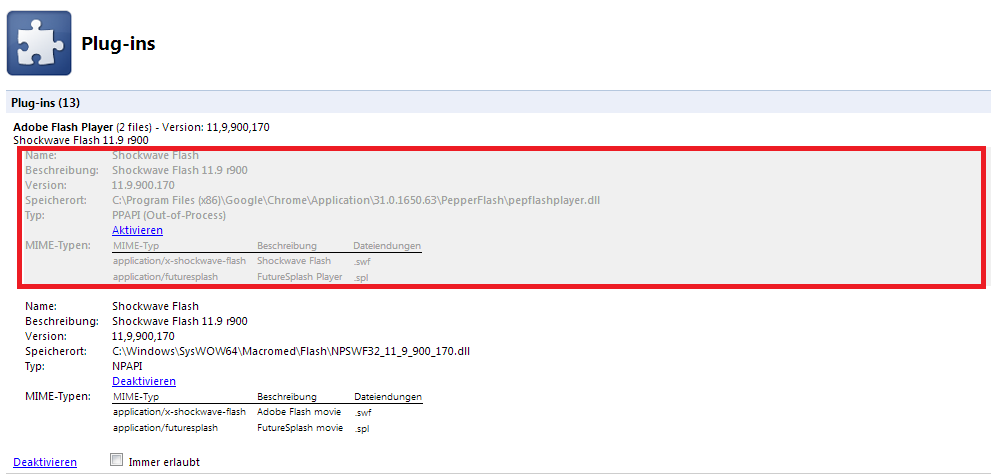Click Adobe Flash movie description cell
Image resolution: width=991 pixels, height=475 pixels.
(x=300, y=412)
